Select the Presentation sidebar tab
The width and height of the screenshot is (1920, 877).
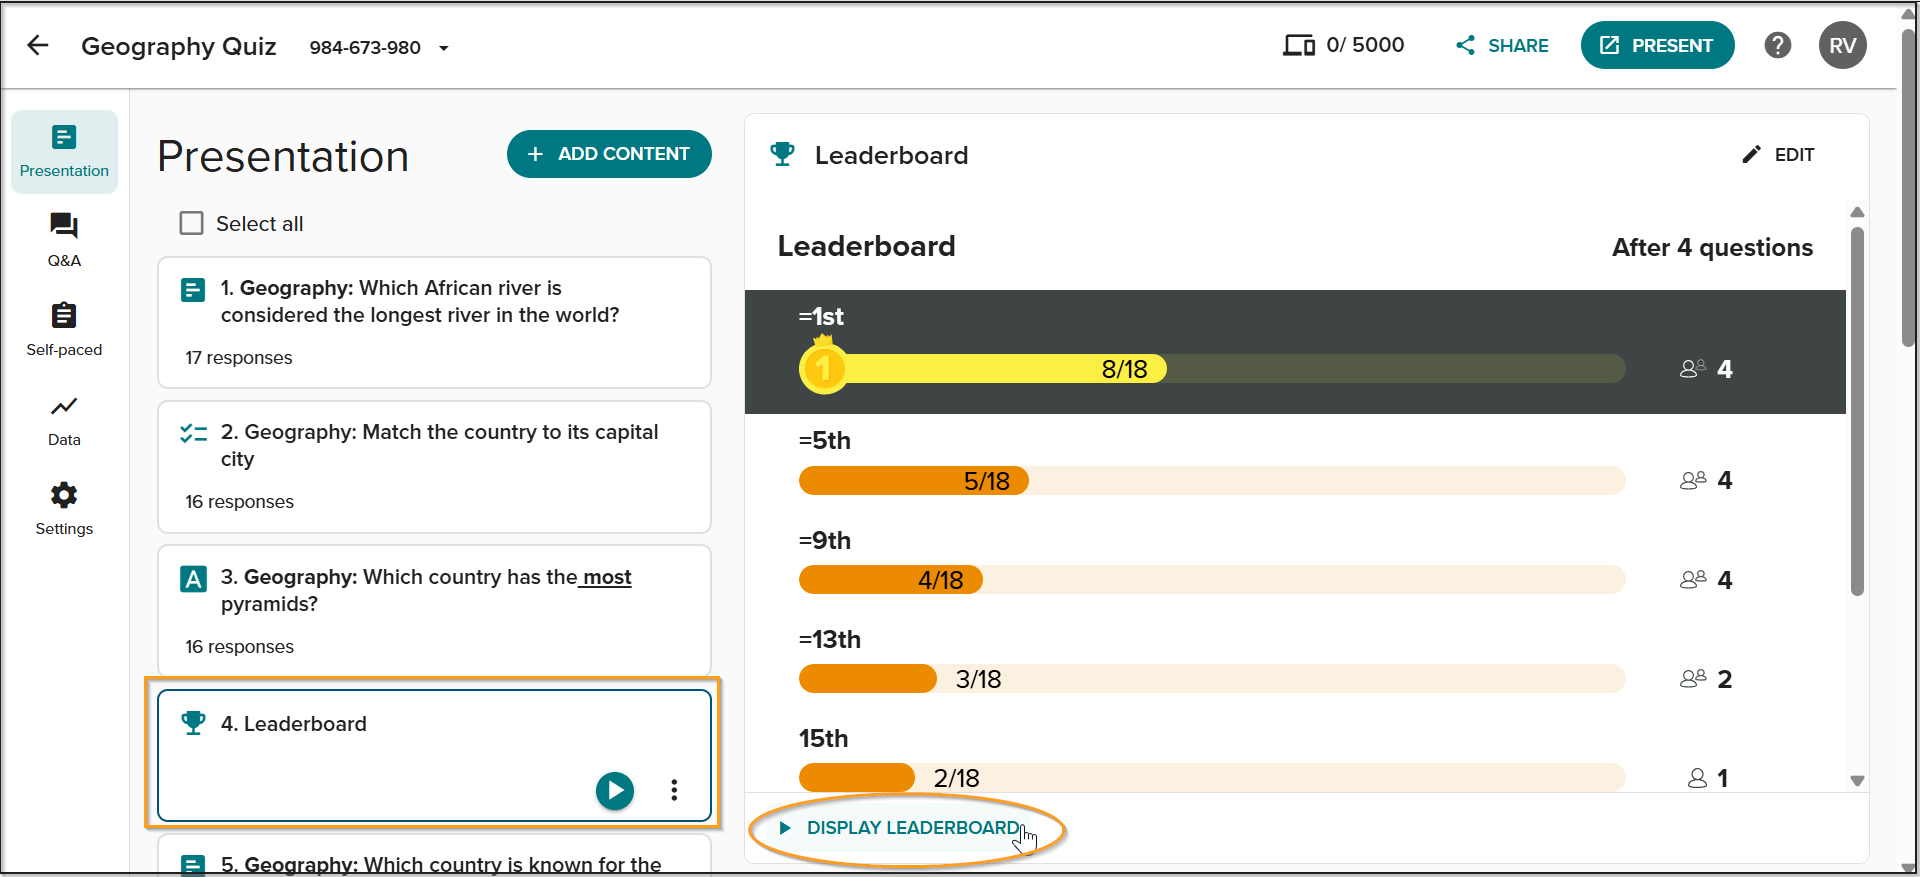(64, 152)
